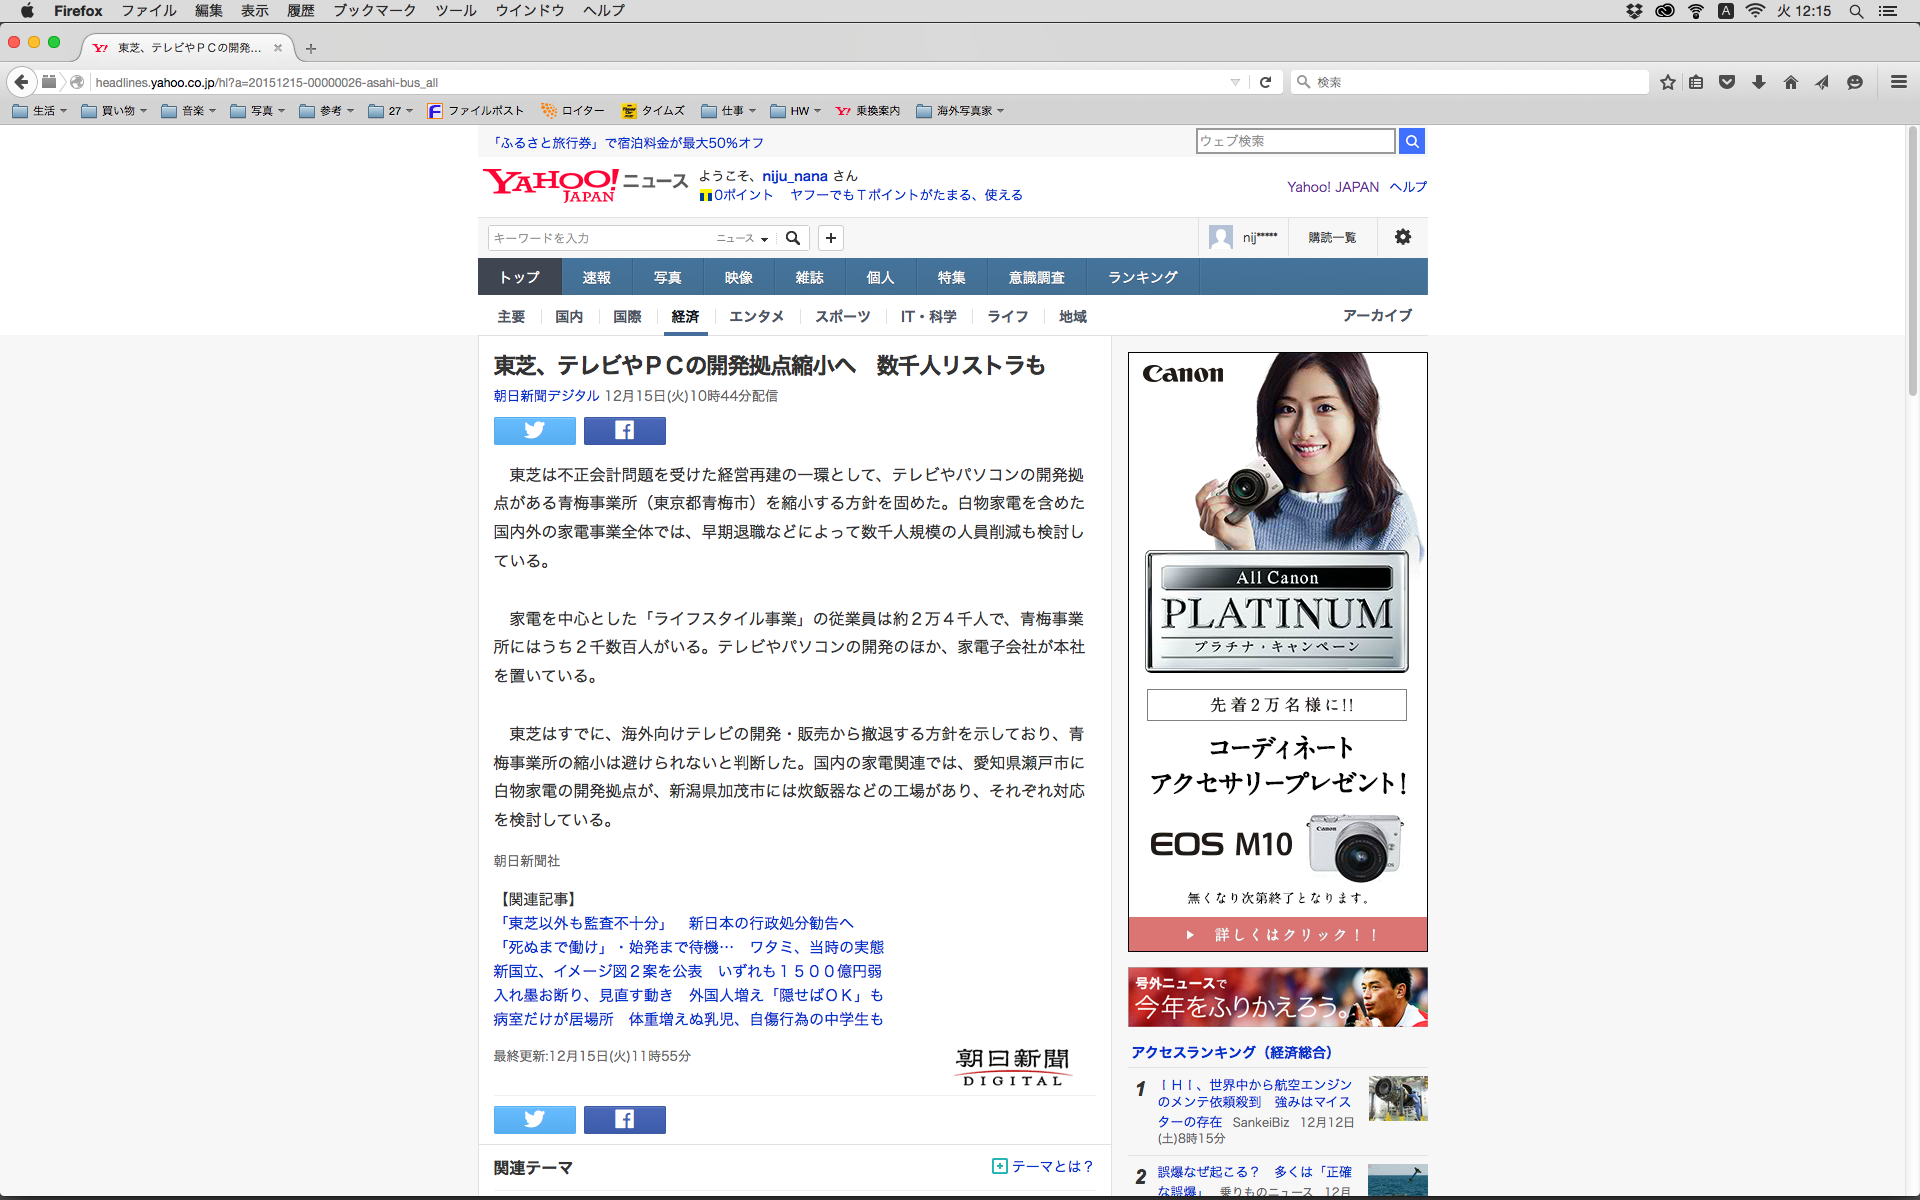
Task: Click the 購読一覧 button
Action: click(1332, 238)
